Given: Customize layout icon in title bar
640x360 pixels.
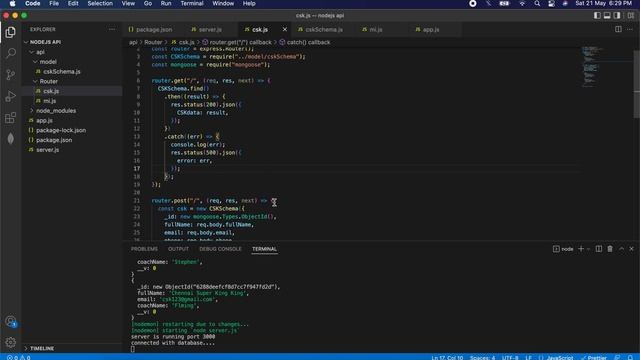Looking at the screenshot, I should [631, 16].
